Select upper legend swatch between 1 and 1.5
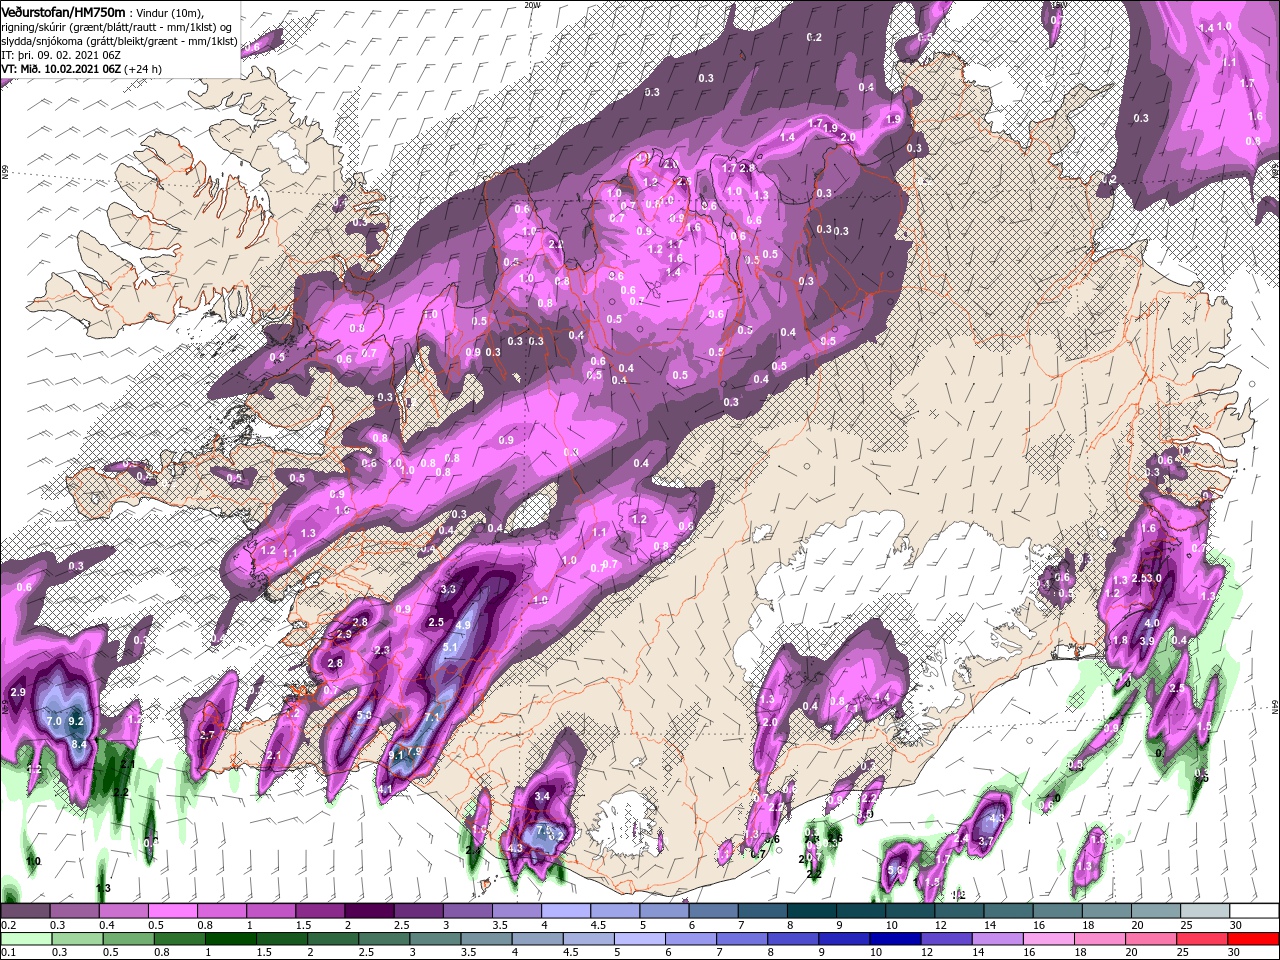This screenshot has width=1280, height=960. [270, 911]
